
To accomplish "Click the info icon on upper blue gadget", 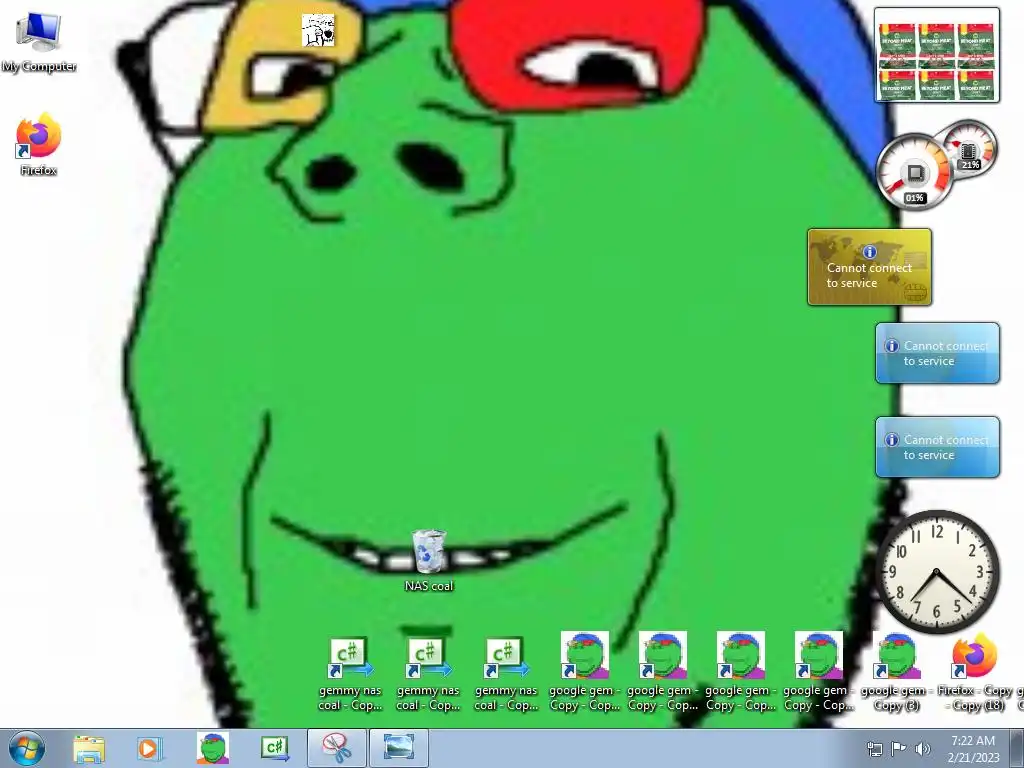I will tap(891, 346).
